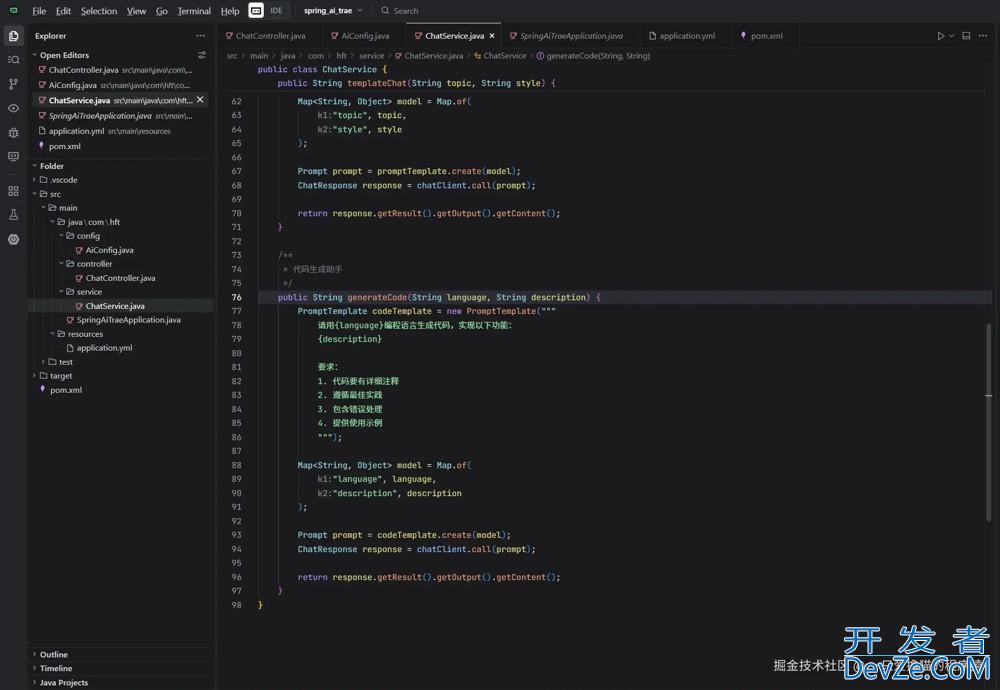The width and height of the screenshot is (1000, 690).
Task: Click the split editor layout icon
Action: coord(966,36)
